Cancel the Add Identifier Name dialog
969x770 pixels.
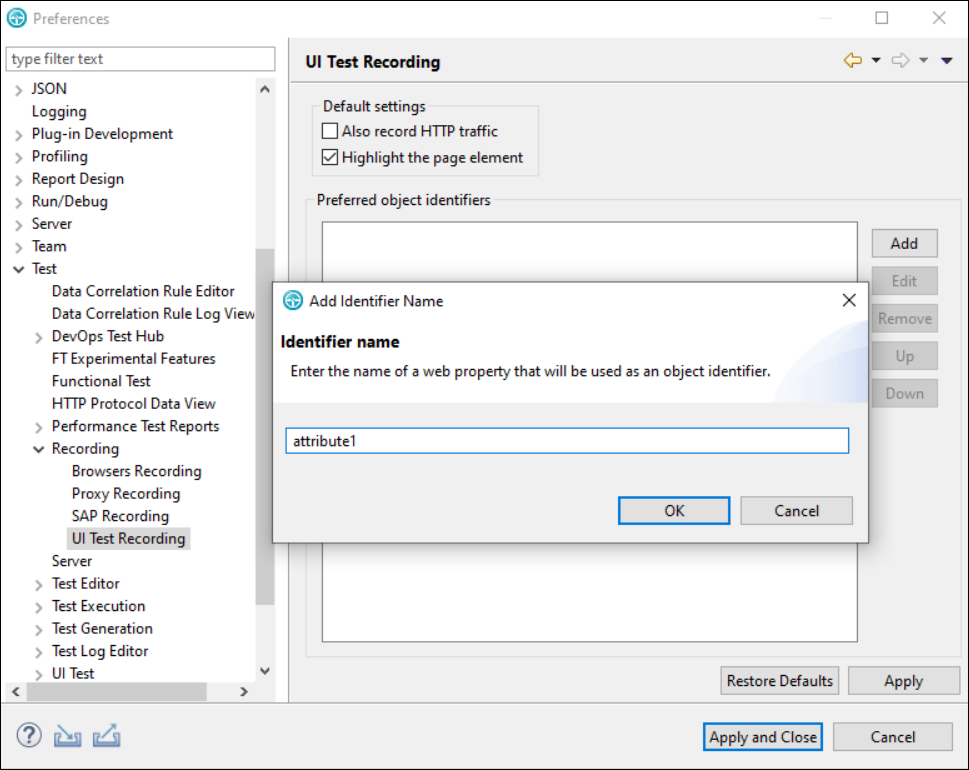796,510
